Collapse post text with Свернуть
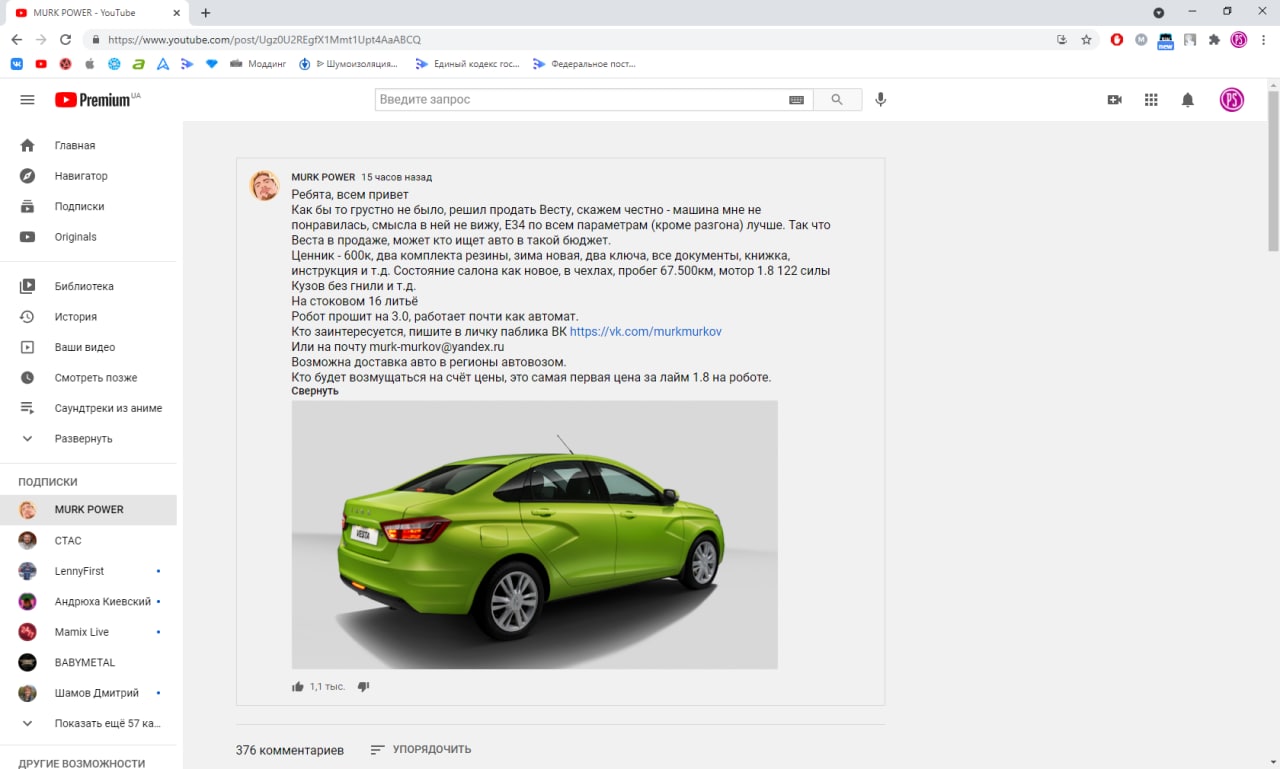The width and height of the screenshot is (1280, 769). (x=315, y=391)
